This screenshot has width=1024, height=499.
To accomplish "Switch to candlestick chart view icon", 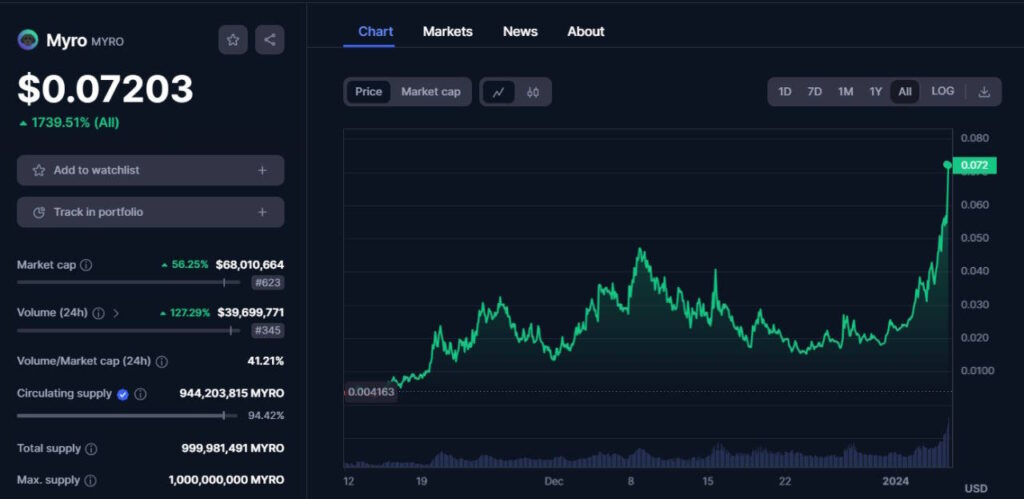I will point(533,92).
